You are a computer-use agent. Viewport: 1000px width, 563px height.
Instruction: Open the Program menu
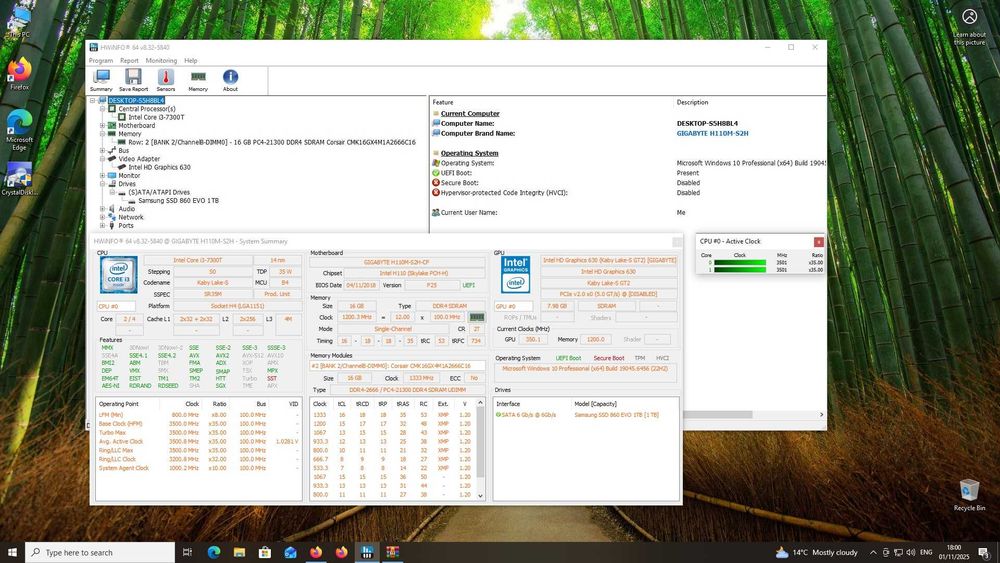tap(101, 61)
